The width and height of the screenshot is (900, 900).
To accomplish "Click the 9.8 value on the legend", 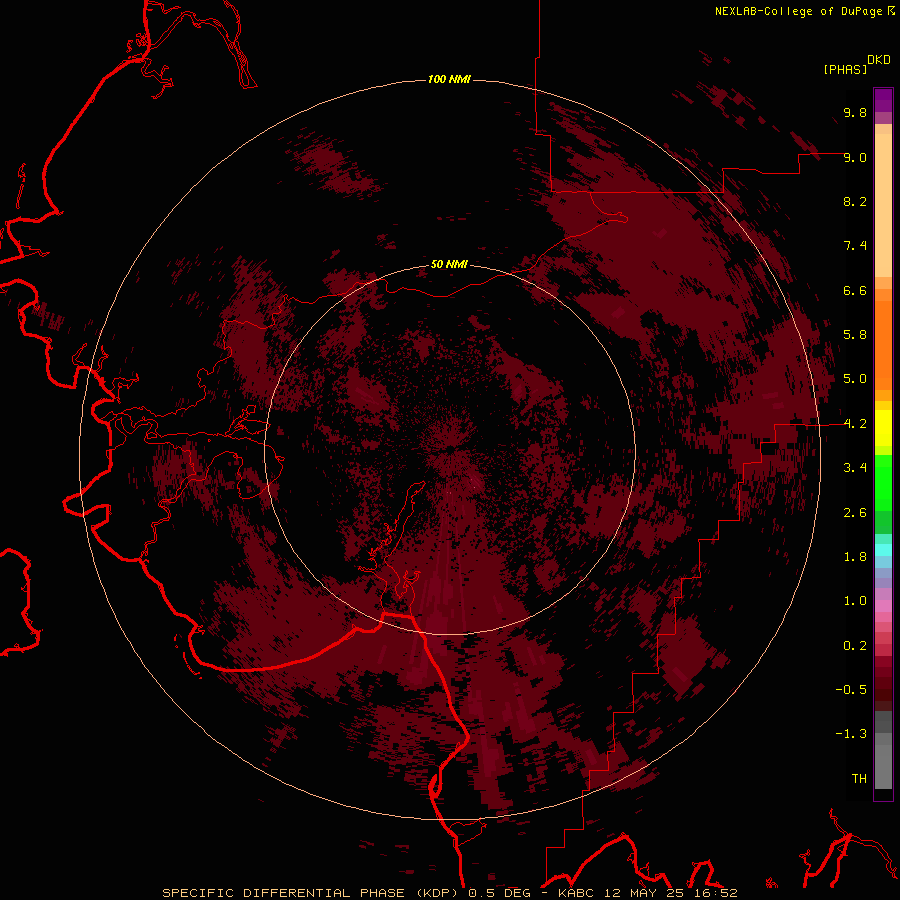I will (855, 112).
